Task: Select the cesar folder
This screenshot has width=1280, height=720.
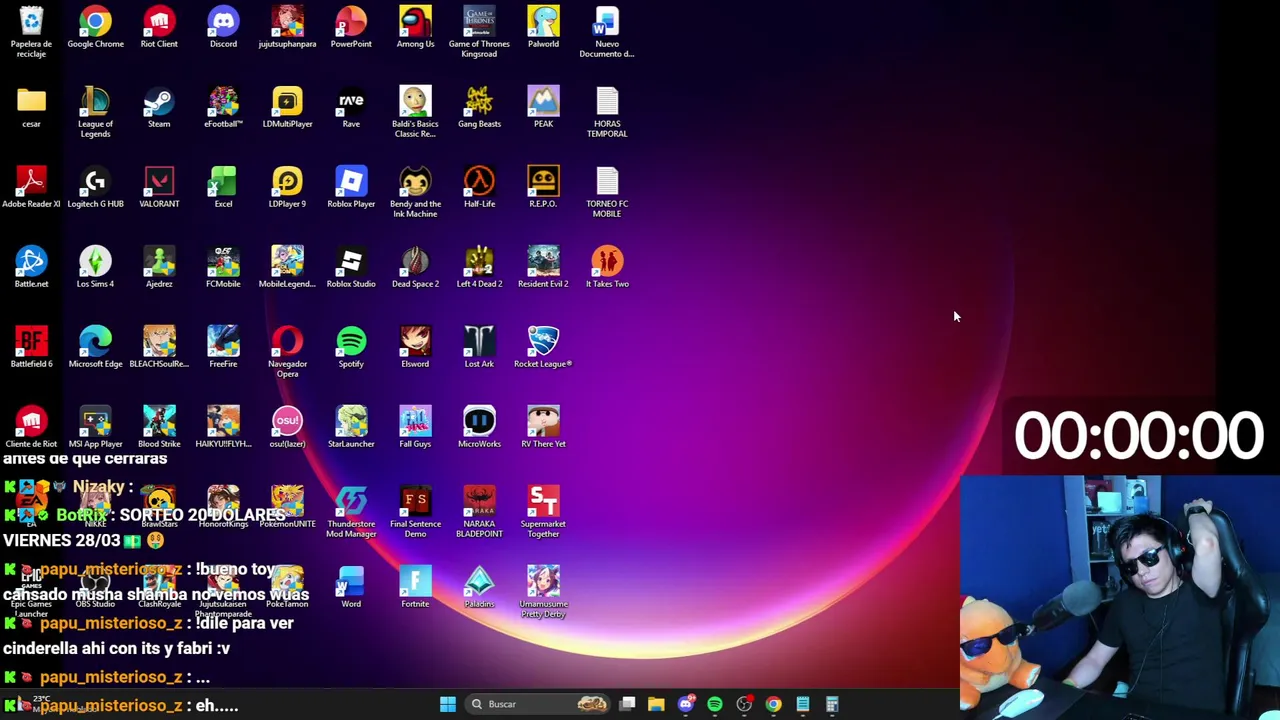Action: coord(31,107)
